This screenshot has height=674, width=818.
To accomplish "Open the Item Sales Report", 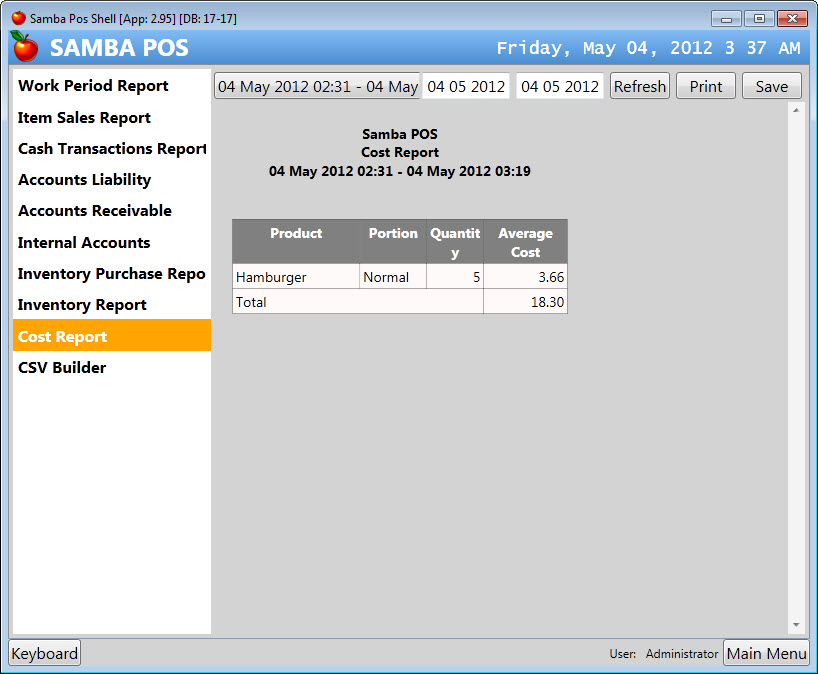I will (112, 117).
